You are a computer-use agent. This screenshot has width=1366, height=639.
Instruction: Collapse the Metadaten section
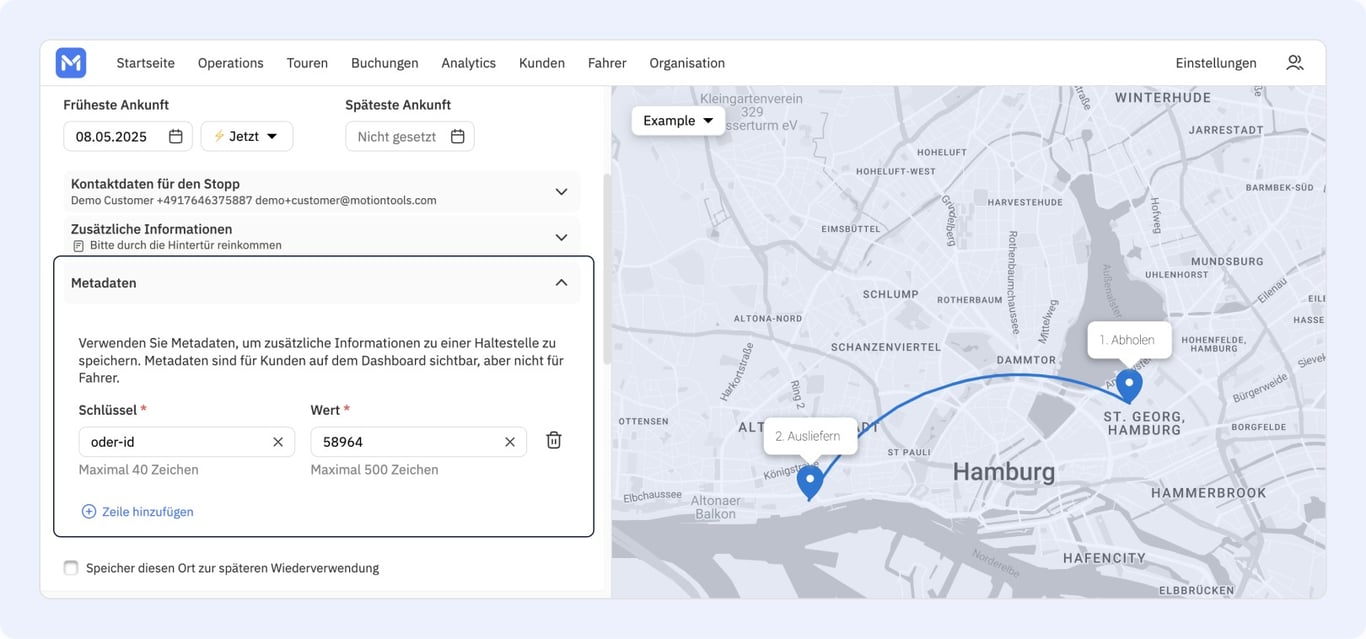pyautogui.click(x=322, y=283)
